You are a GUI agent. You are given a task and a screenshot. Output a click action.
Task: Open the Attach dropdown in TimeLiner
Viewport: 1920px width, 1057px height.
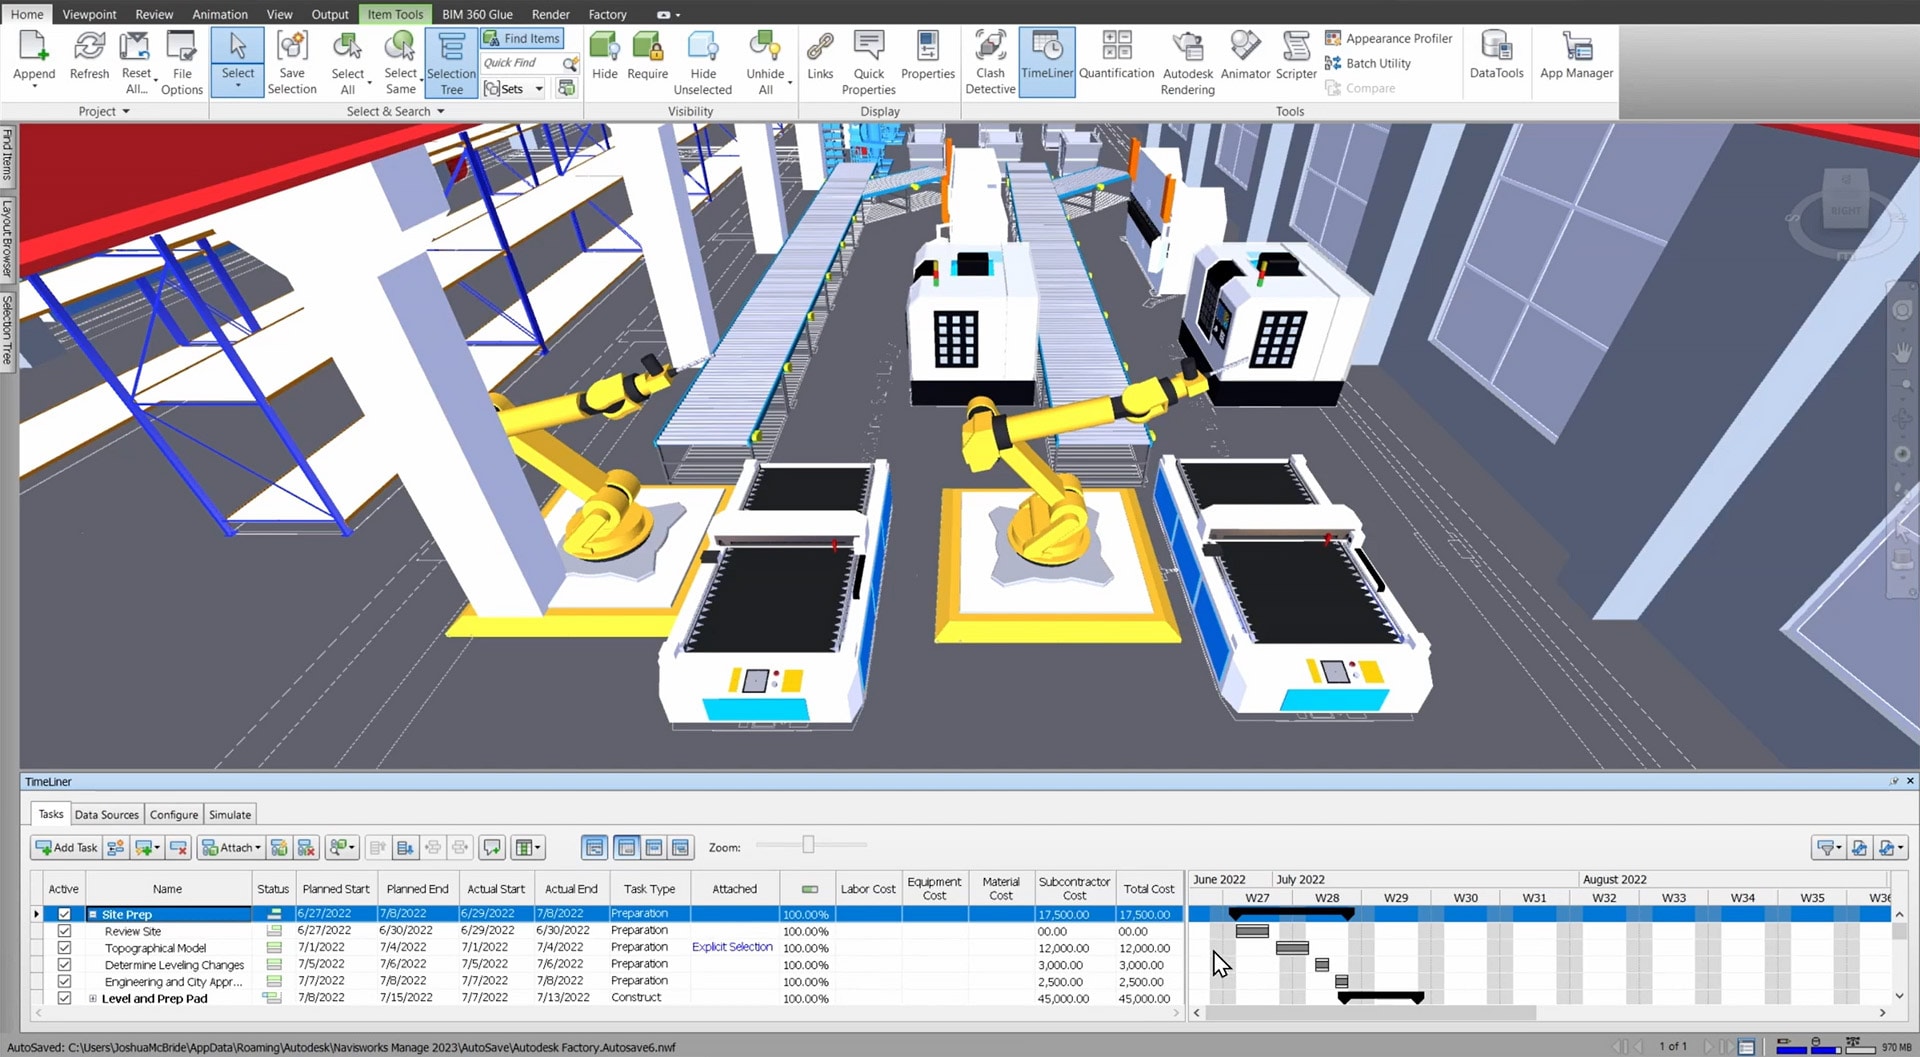point(232,848)
